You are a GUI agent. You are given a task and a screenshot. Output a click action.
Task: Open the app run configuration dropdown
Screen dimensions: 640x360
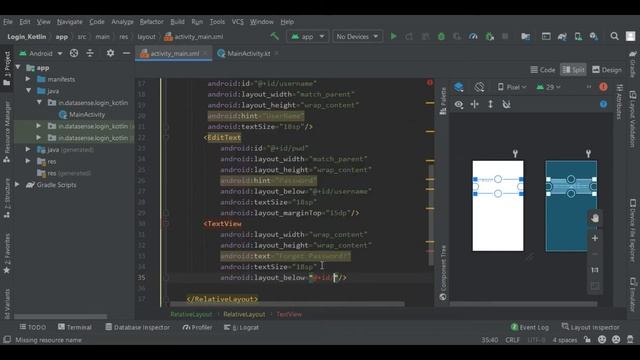pyautogui.click(x=307, y=36)
